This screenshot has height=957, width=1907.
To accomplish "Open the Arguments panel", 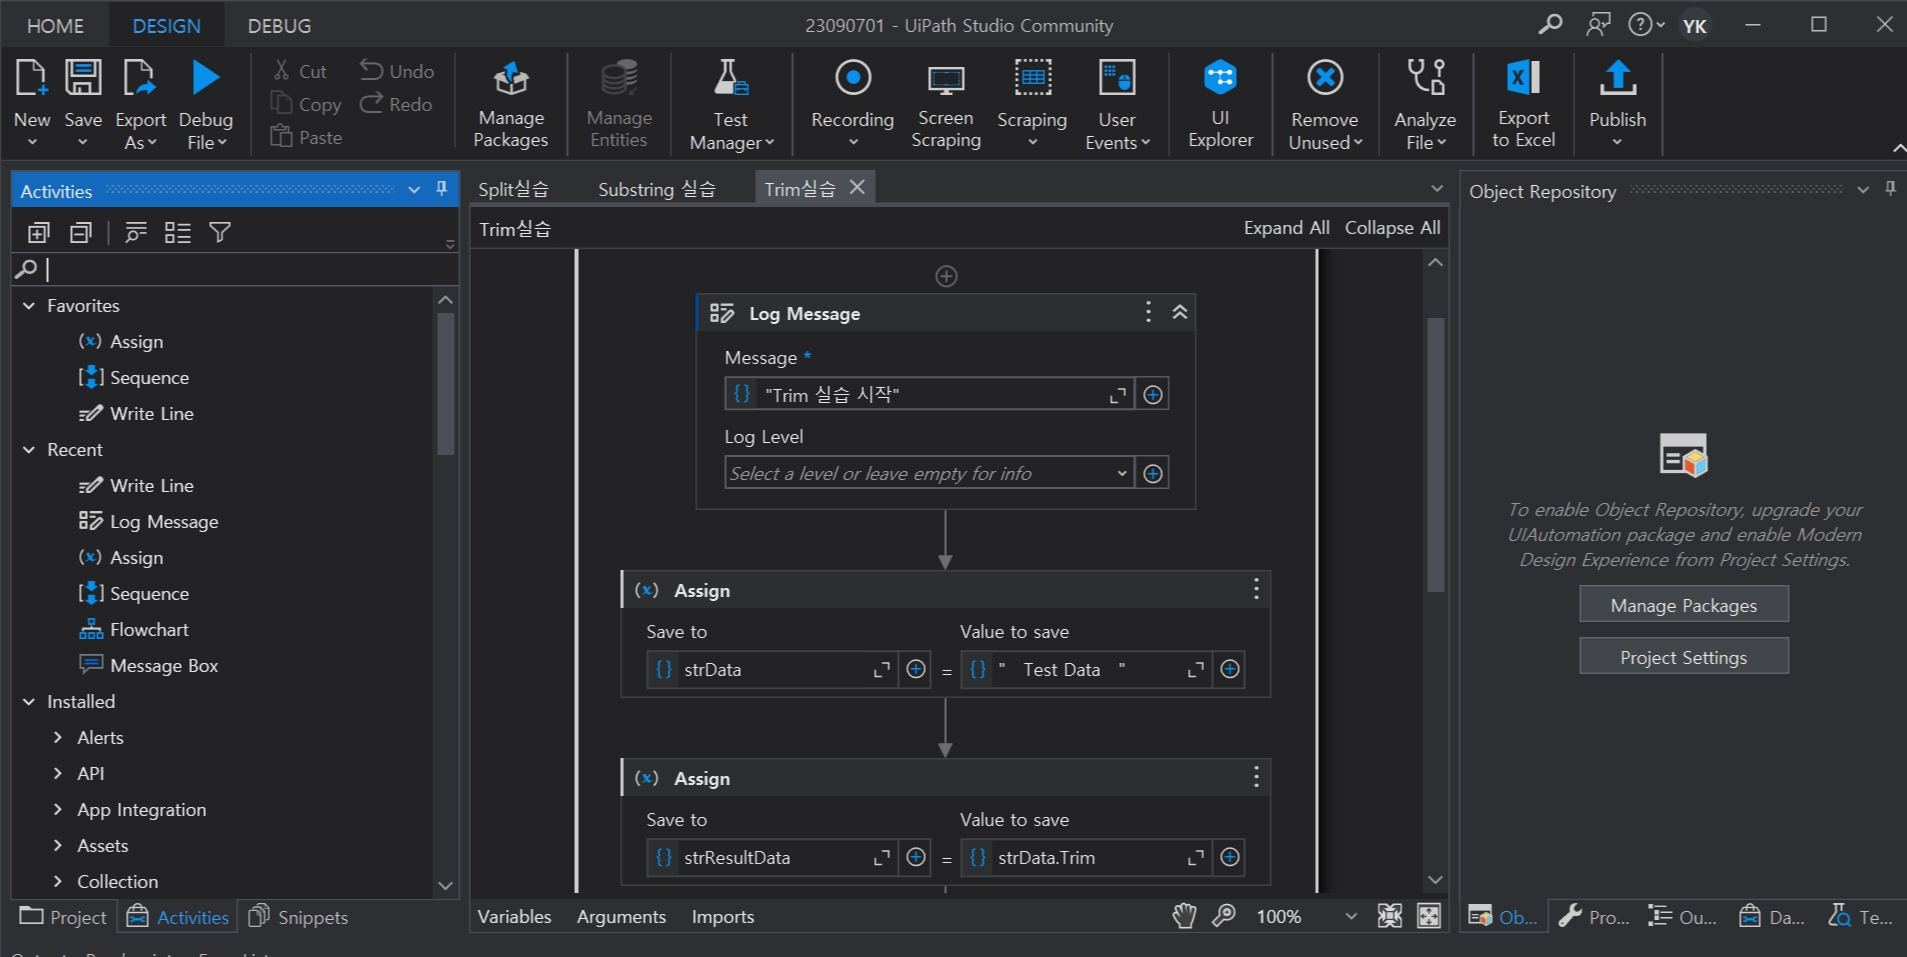I will pyautogui.click(x=621, y=917).
